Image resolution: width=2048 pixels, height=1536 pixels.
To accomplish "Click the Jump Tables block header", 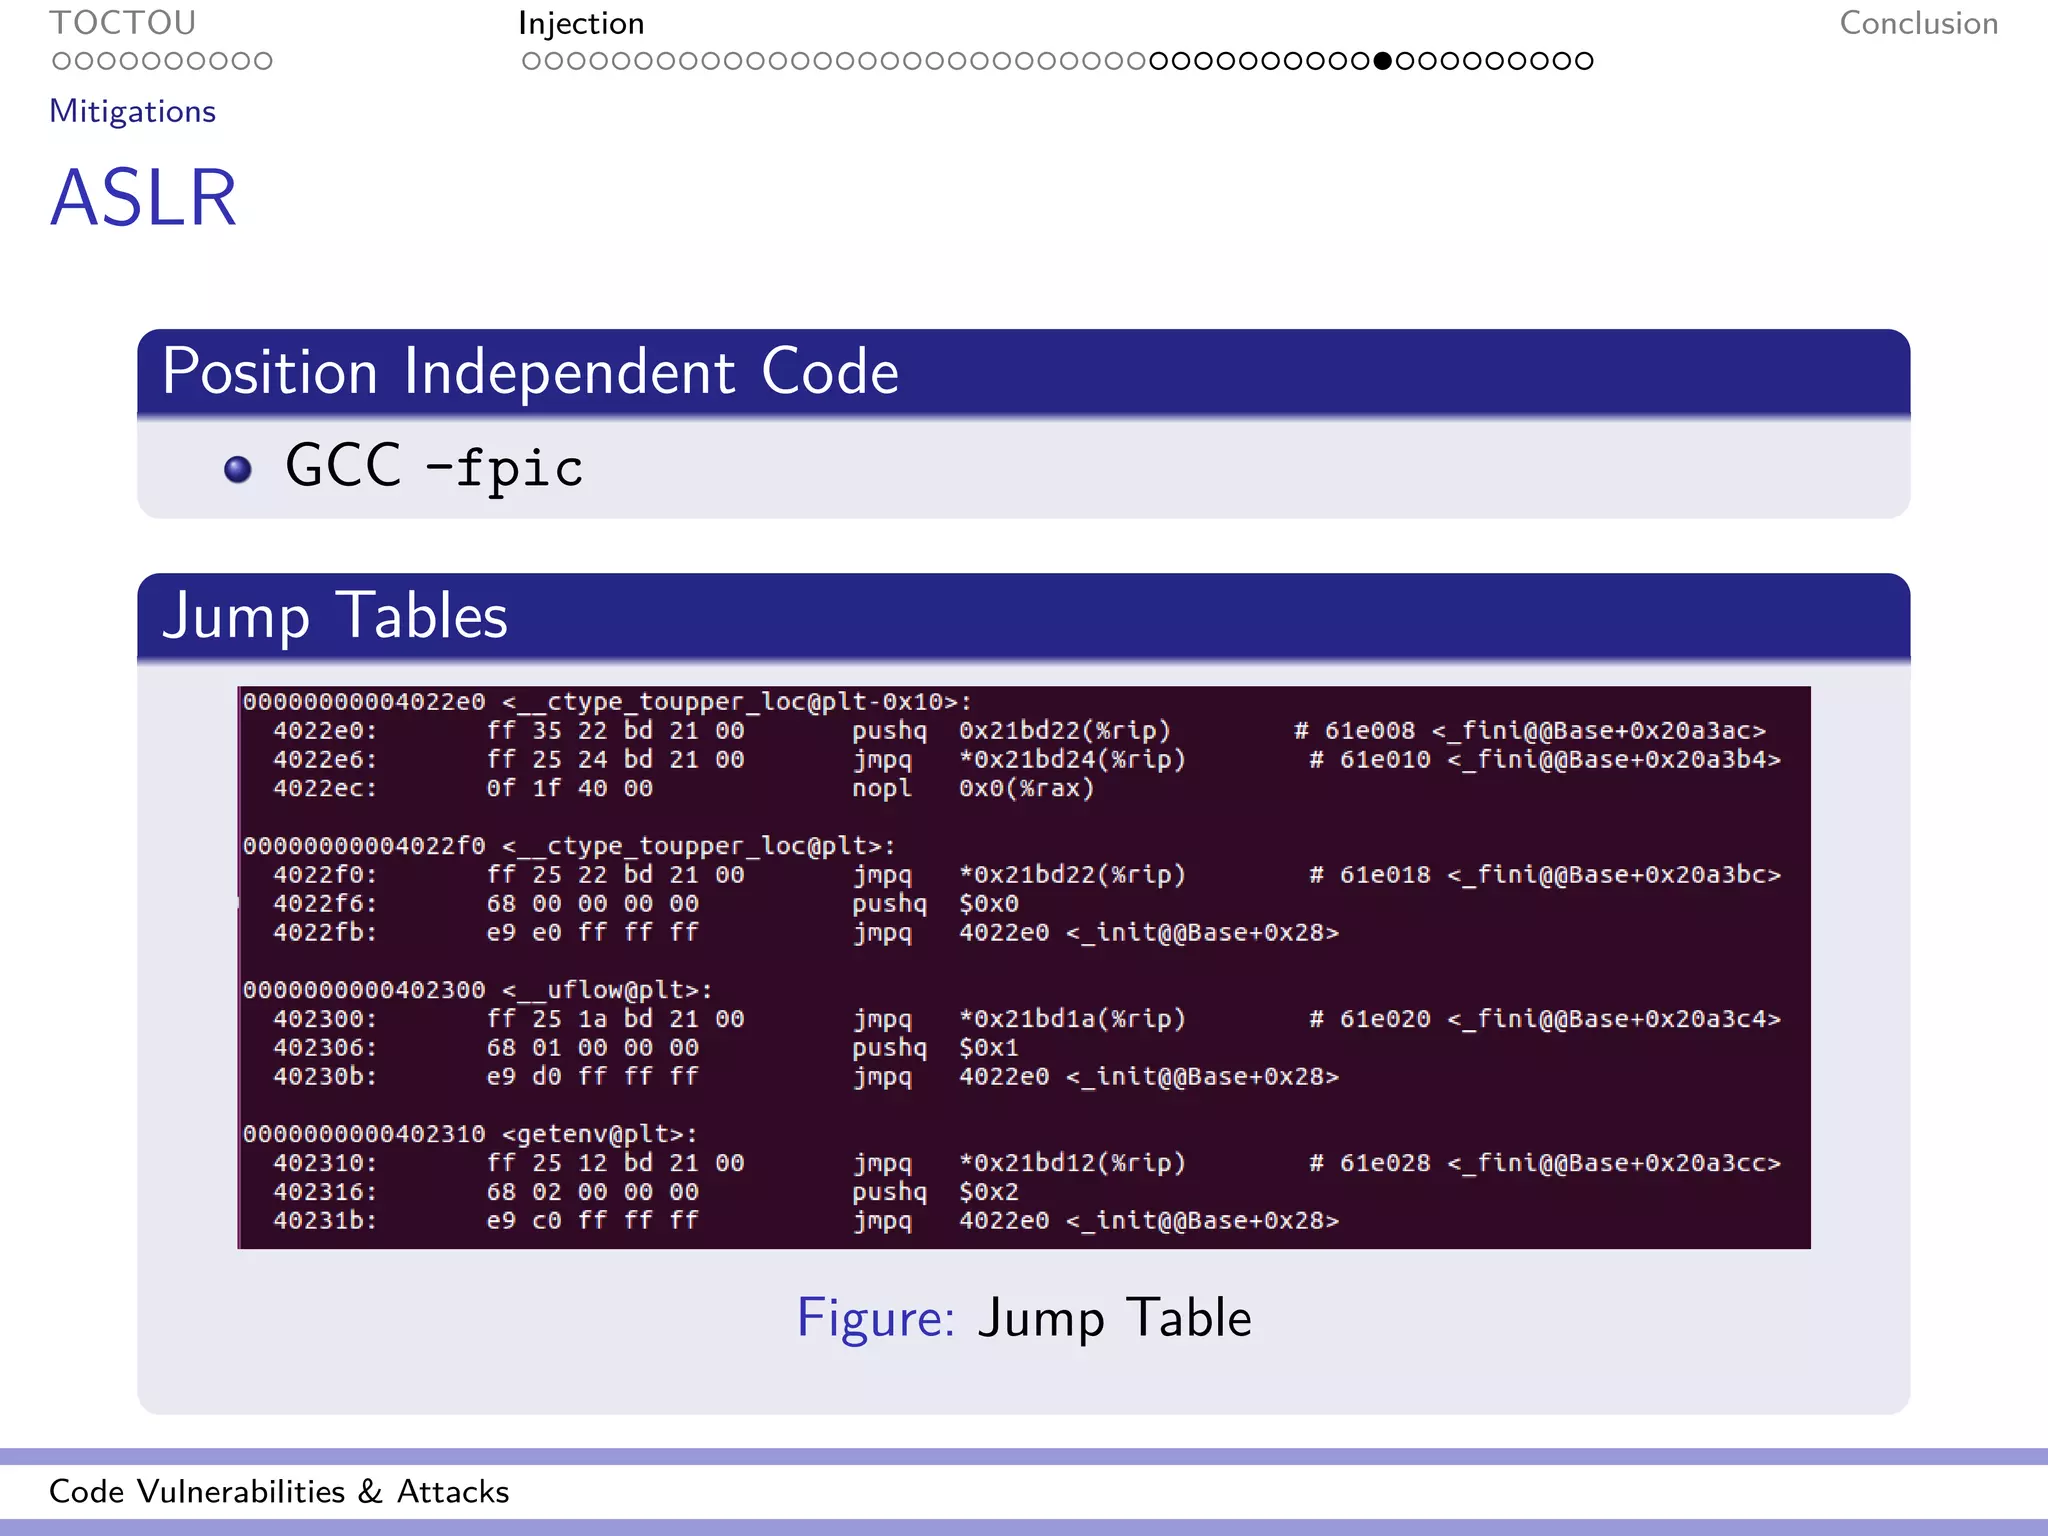I will (1023, 616).
